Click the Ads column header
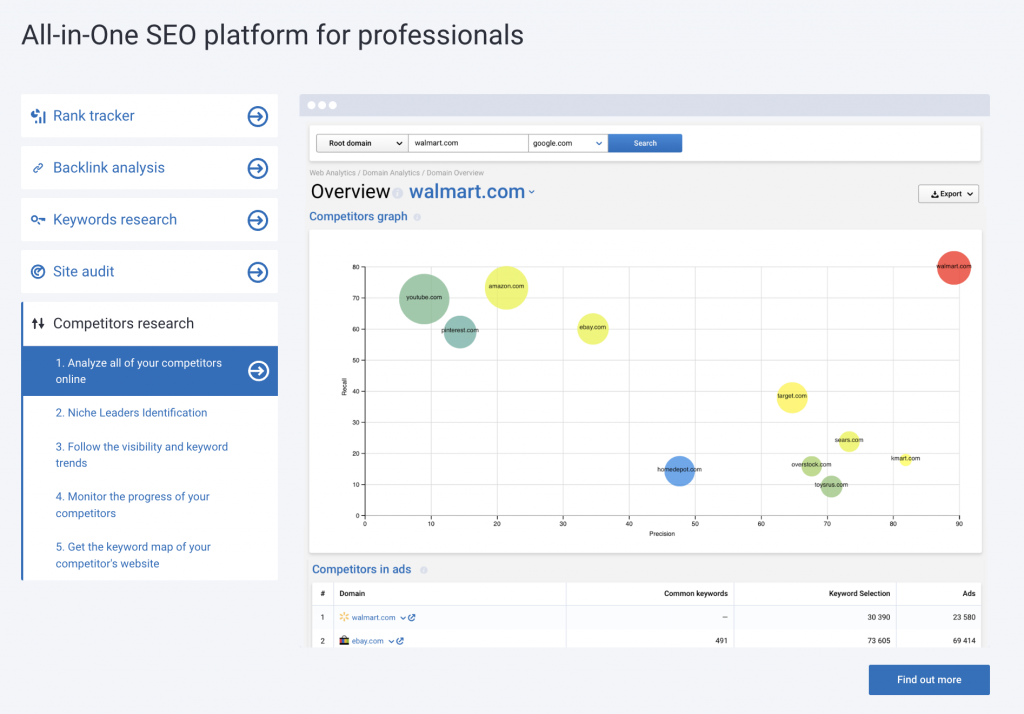1024x714 pixels. point(968,594)
